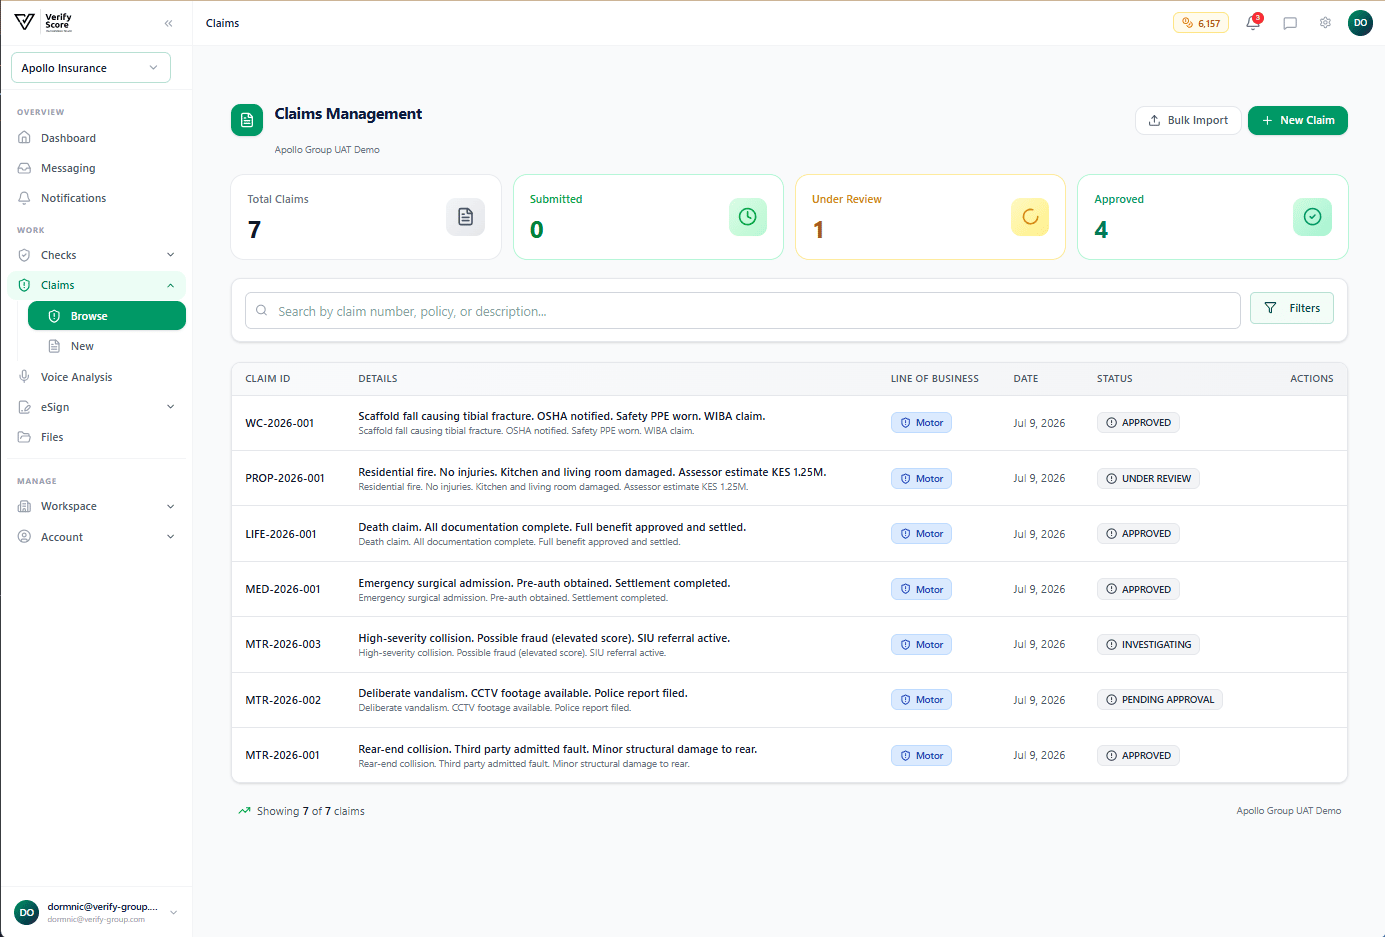Open the chat message icon in top bar
1385x937 pixels.
click(x=1290, y=23)
